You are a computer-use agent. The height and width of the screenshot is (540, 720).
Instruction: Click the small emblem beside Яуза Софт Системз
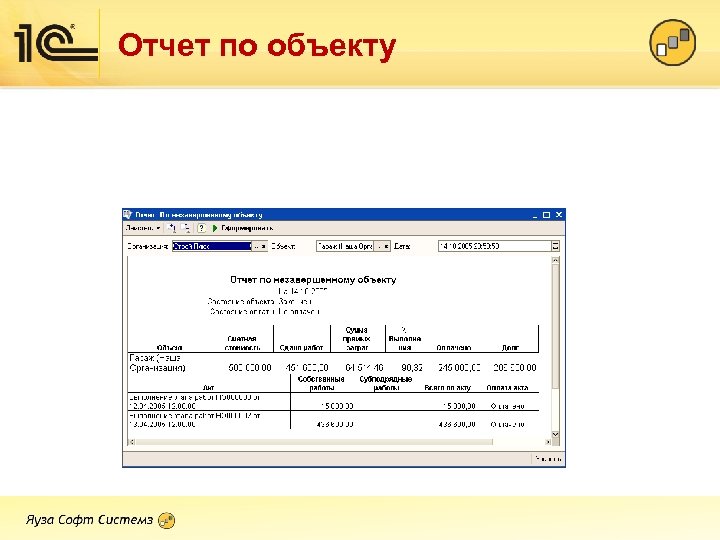coord(166,520)
